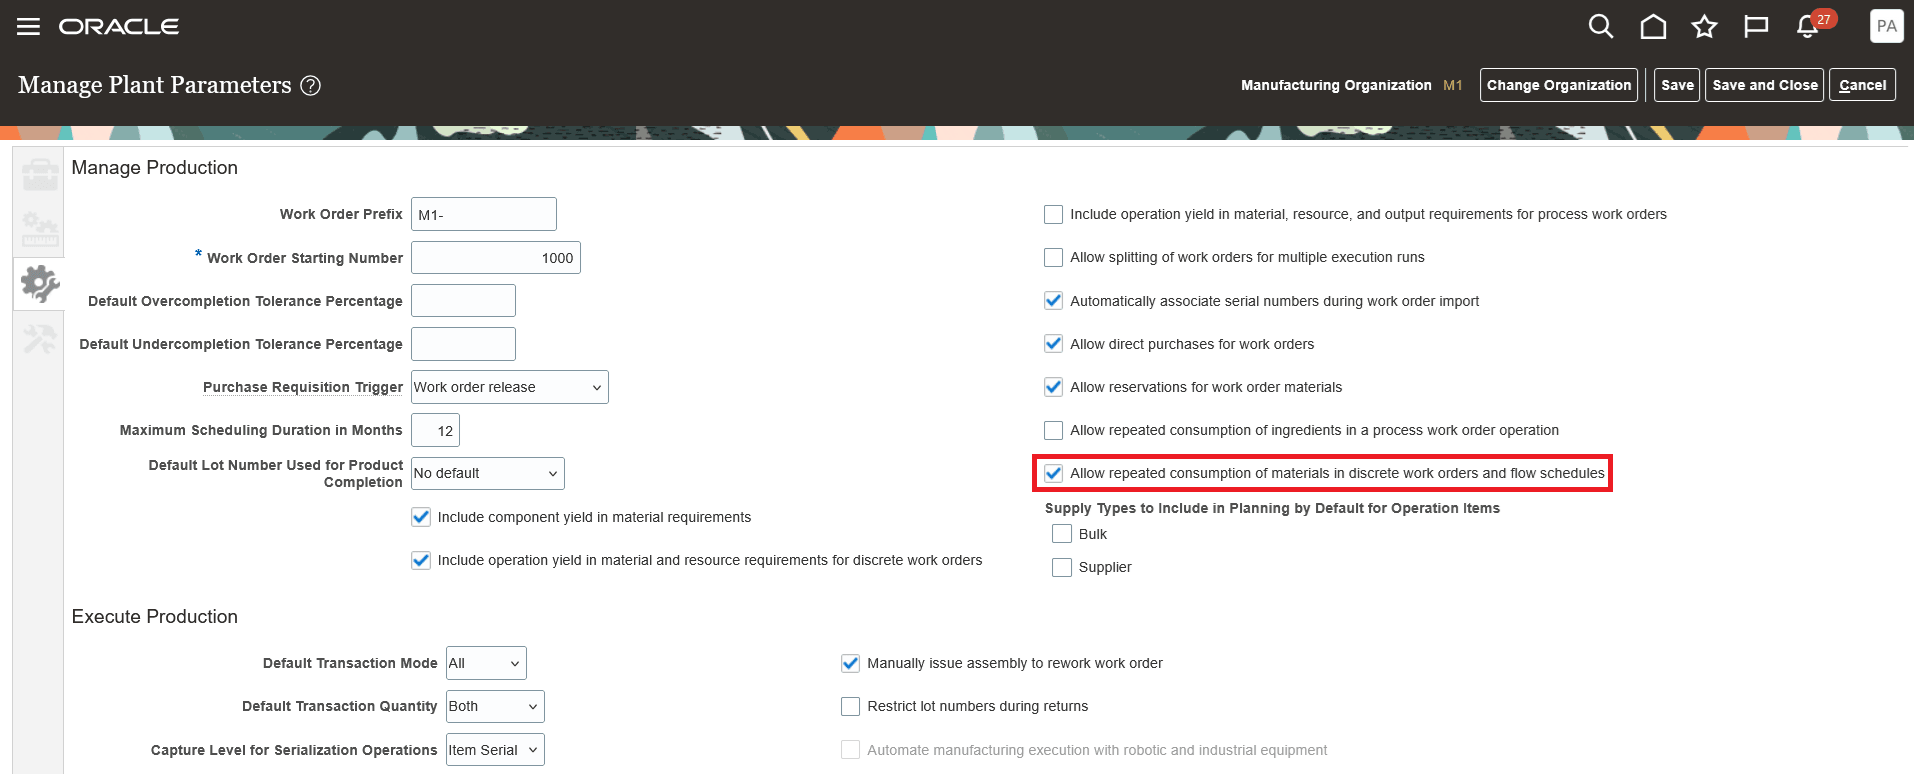Open the Watchlist flag icon
The image size is (1914, 774).
pos(1755,27)
